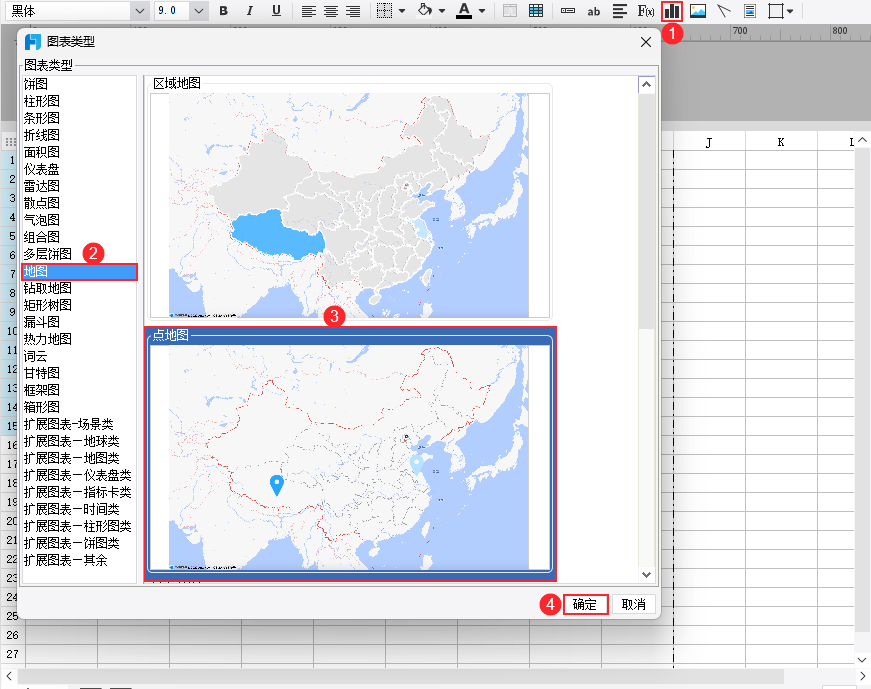The height and width of the screenshot is (689, 871).
Task: Click the small widget icon left of ab
Action: (568, 11)
